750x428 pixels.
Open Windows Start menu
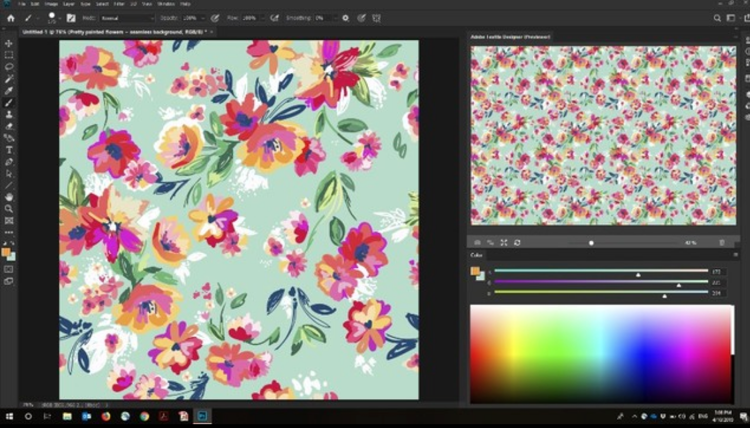(x=9, y=417)
